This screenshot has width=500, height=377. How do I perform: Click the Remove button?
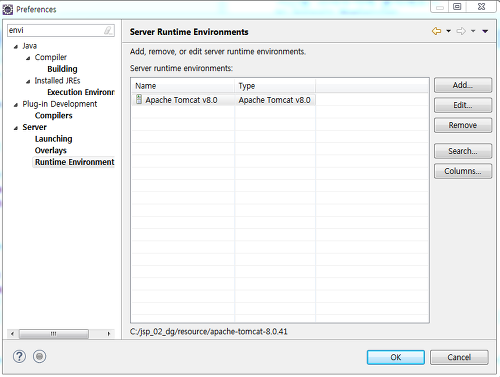point(463,125)
